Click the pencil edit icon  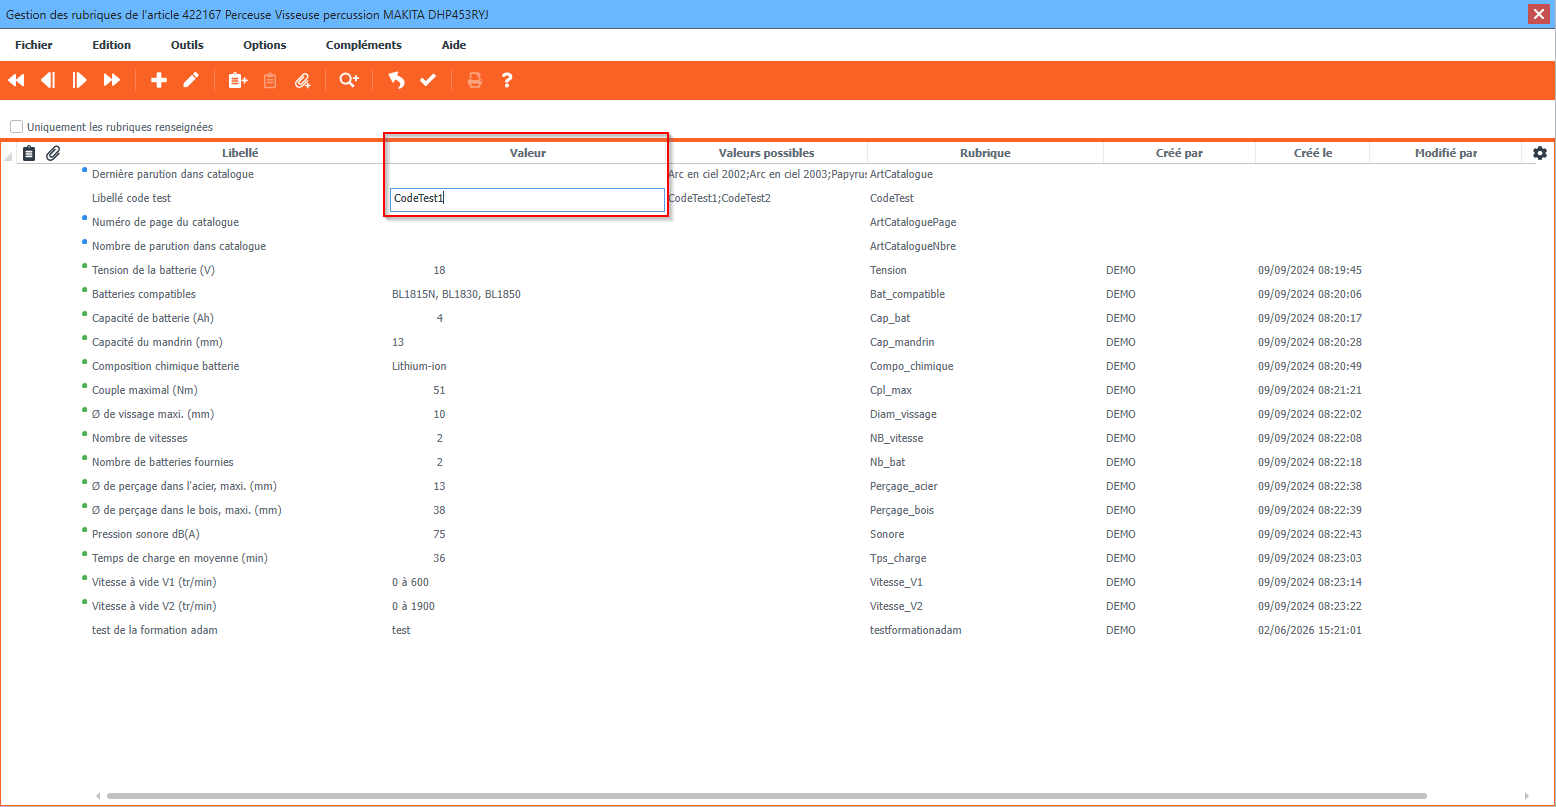(191, 80)
